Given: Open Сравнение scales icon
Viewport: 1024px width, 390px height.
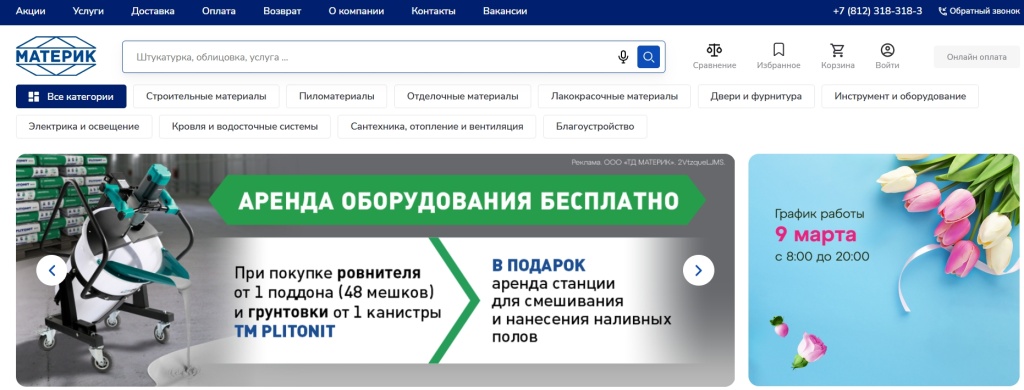Looking at the screenshot, I should [714, 50].
